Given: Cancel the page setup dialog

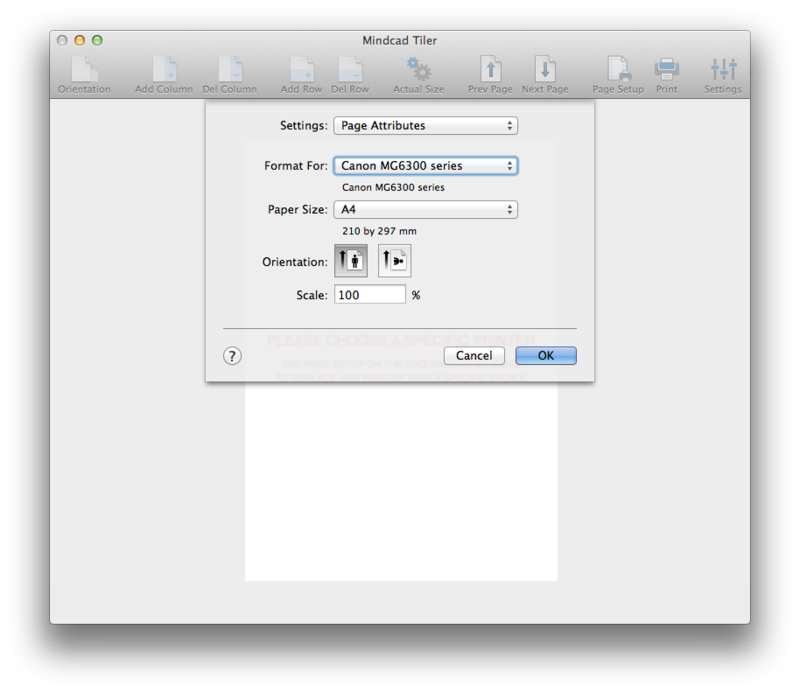Looking at the screenshot, I should pos(474,356).
